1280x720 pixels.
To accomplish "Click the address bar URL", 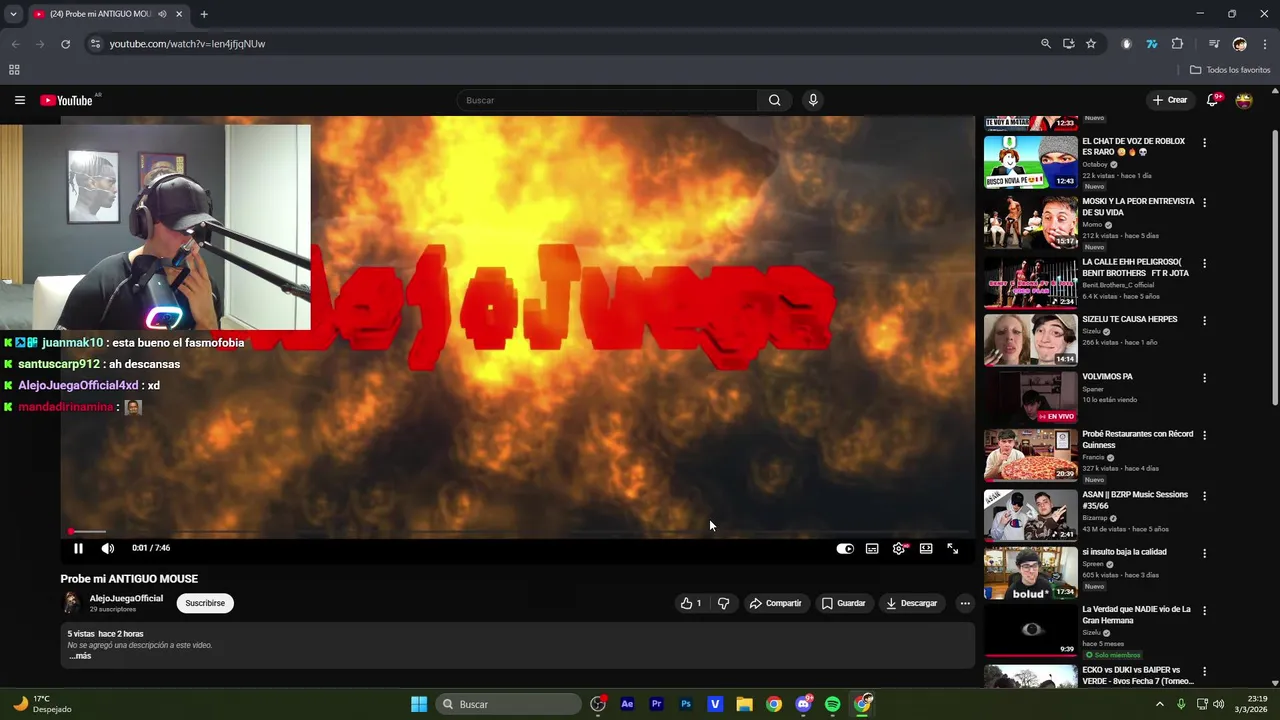I will pyautogui.click(x=187, y=44).
